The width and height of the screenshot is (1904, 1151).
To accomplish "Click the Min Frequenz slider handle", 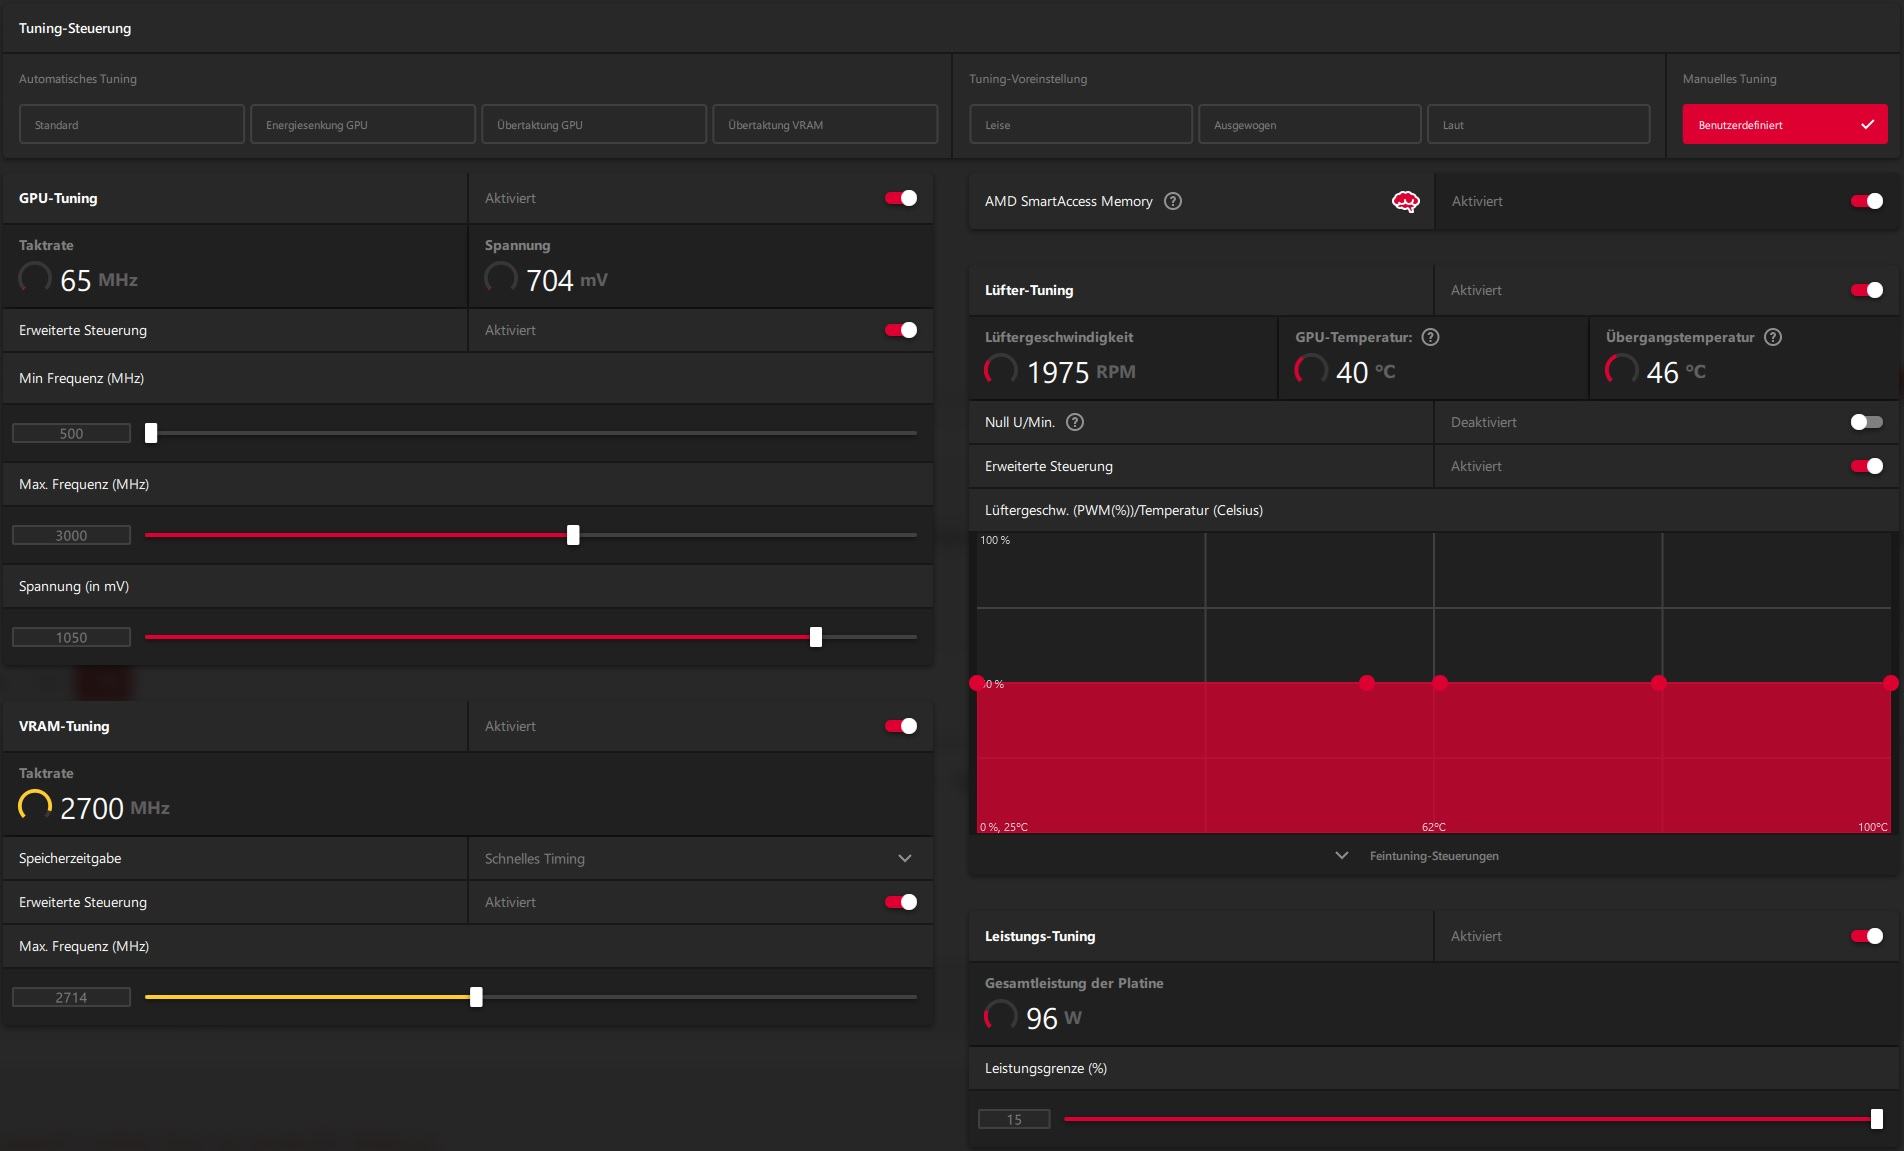I will [x=151, y=433].
